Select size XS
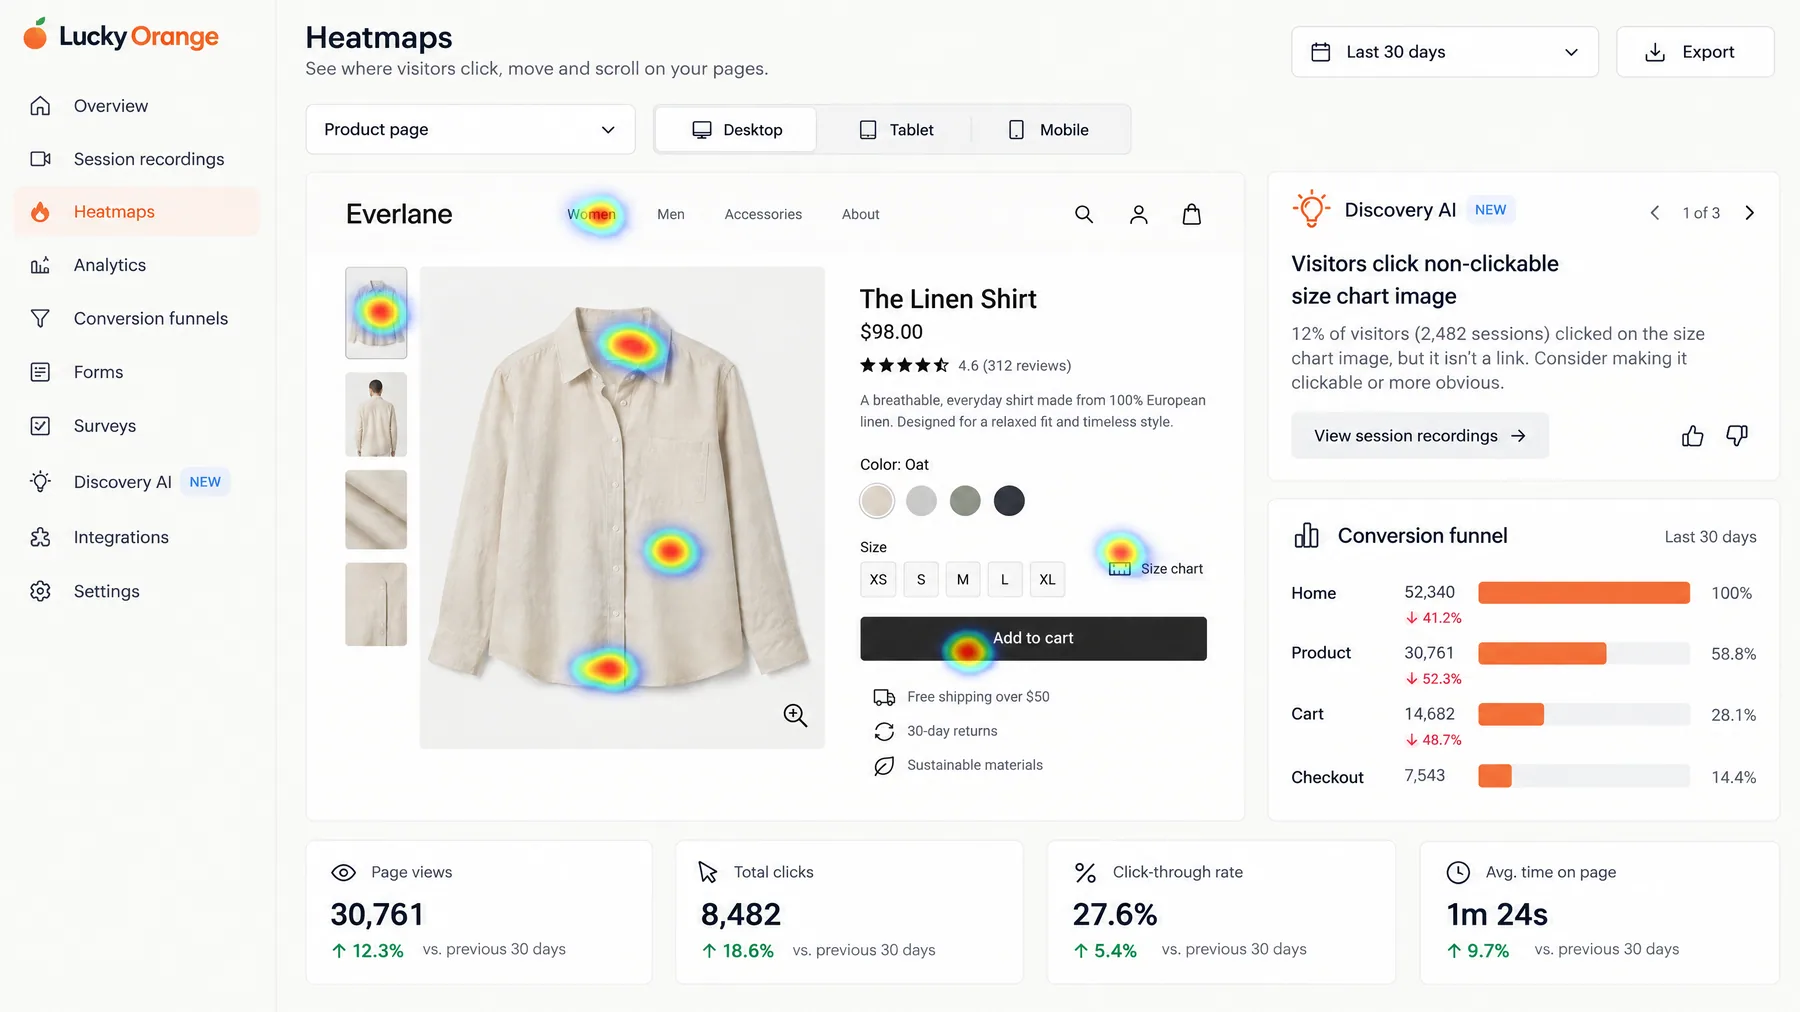Viewport: 1800px width, 1012px height. pyautogui.click(x=878, y=580)
